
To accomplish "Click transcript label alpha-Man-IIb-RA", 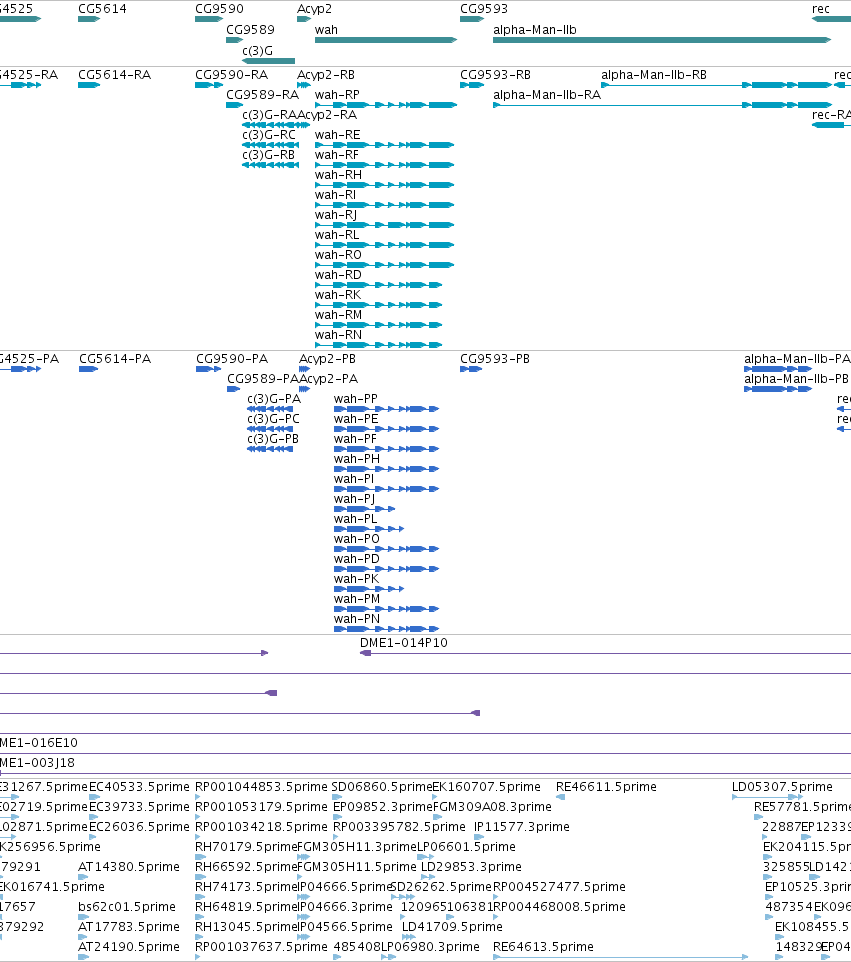I will click(547, 95).
